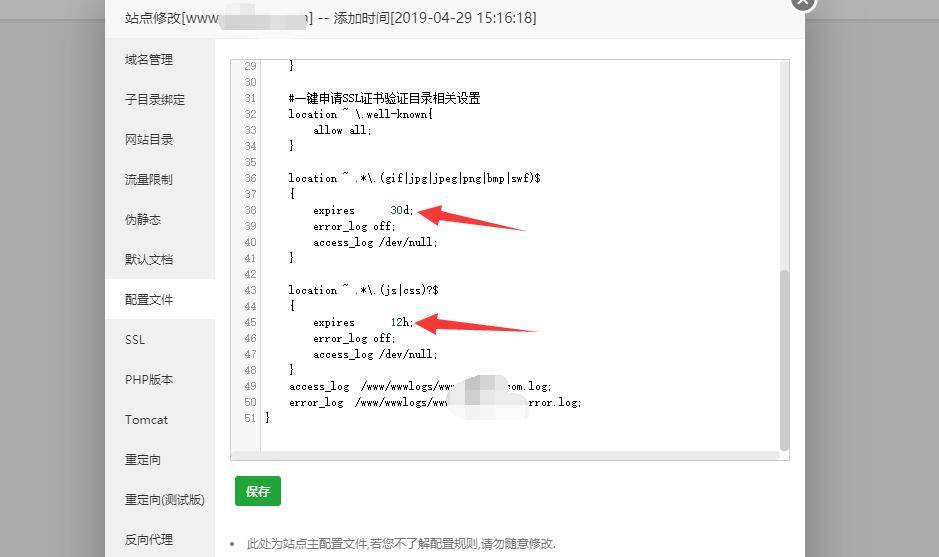Click the access_log /www/wwwlogs line 49
Viewport: 939px width, 557px height.
420,386
